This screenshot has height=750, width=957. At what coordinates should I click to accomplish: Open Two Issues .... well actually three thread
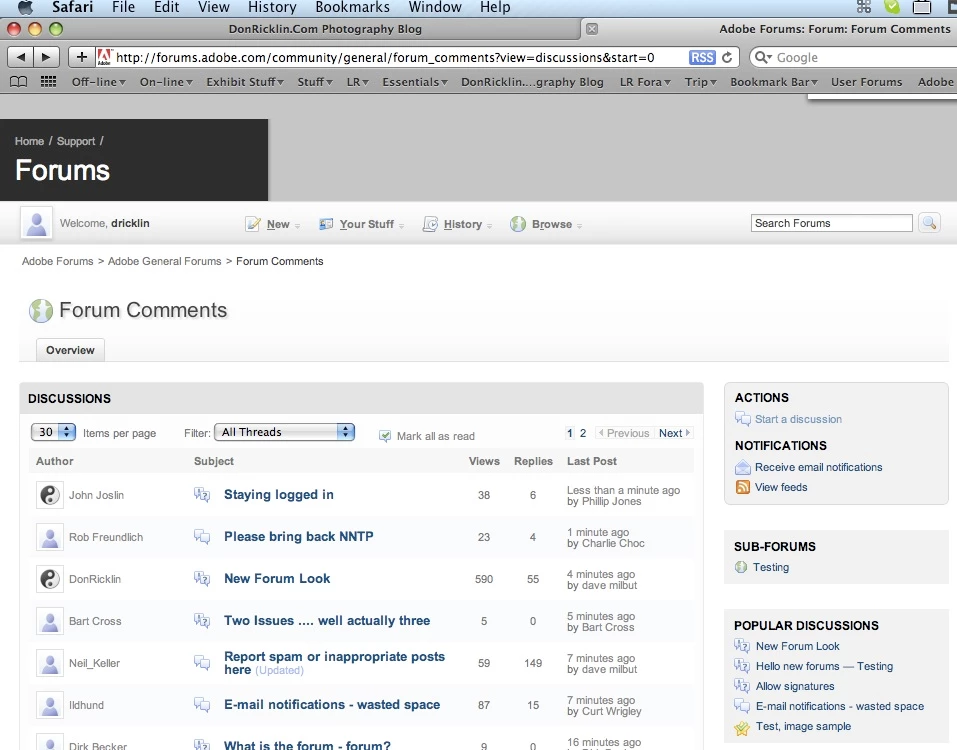(327, 621)
